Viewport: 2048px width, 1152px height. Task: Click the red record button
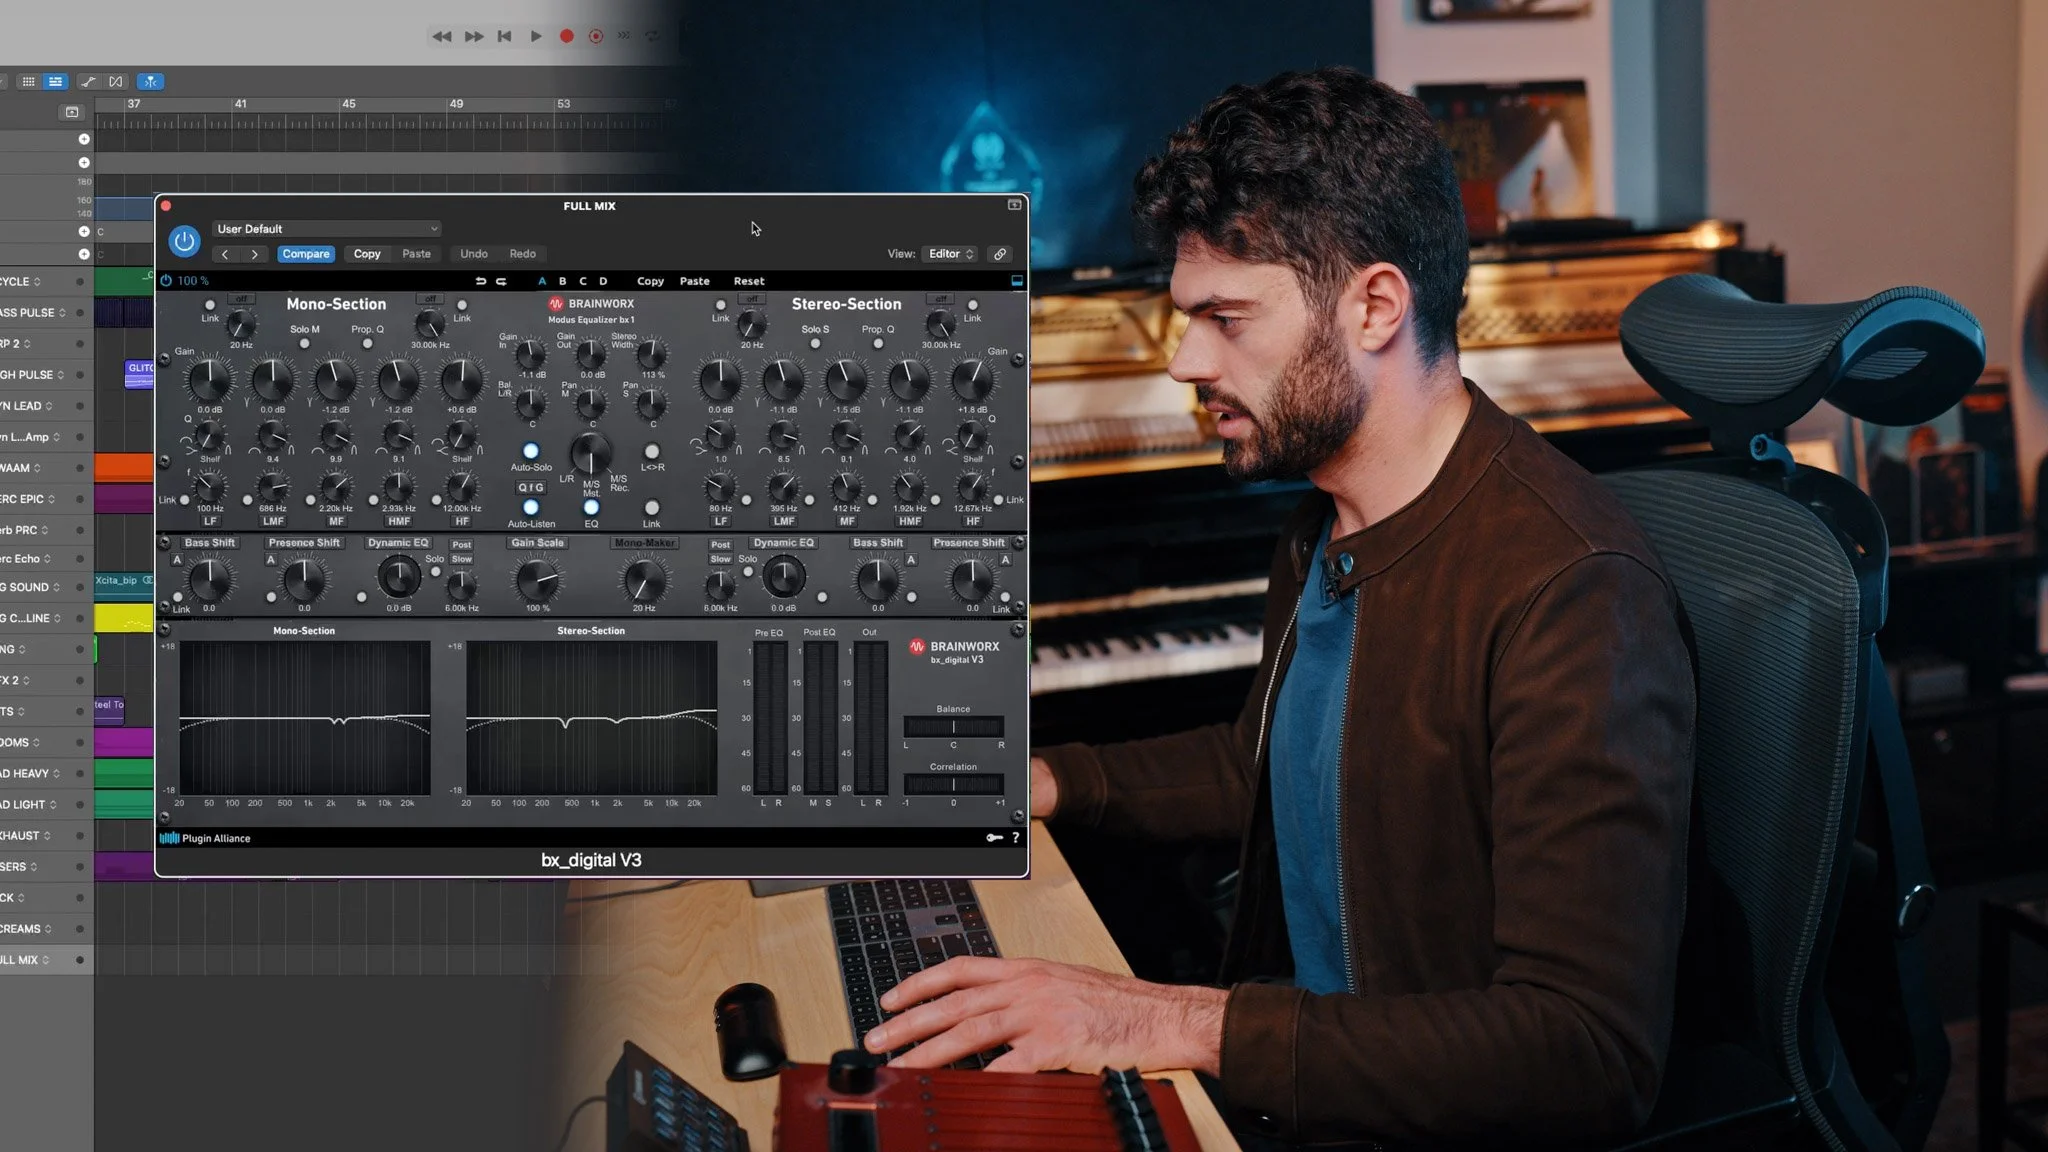[566, 36]
